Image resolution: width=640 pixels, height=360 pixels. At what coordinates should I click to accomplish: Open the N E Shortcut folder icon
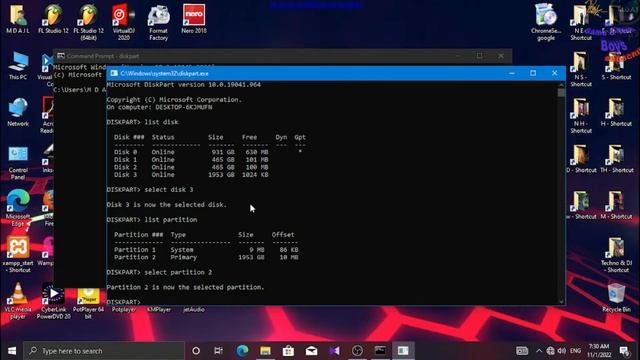581,23
